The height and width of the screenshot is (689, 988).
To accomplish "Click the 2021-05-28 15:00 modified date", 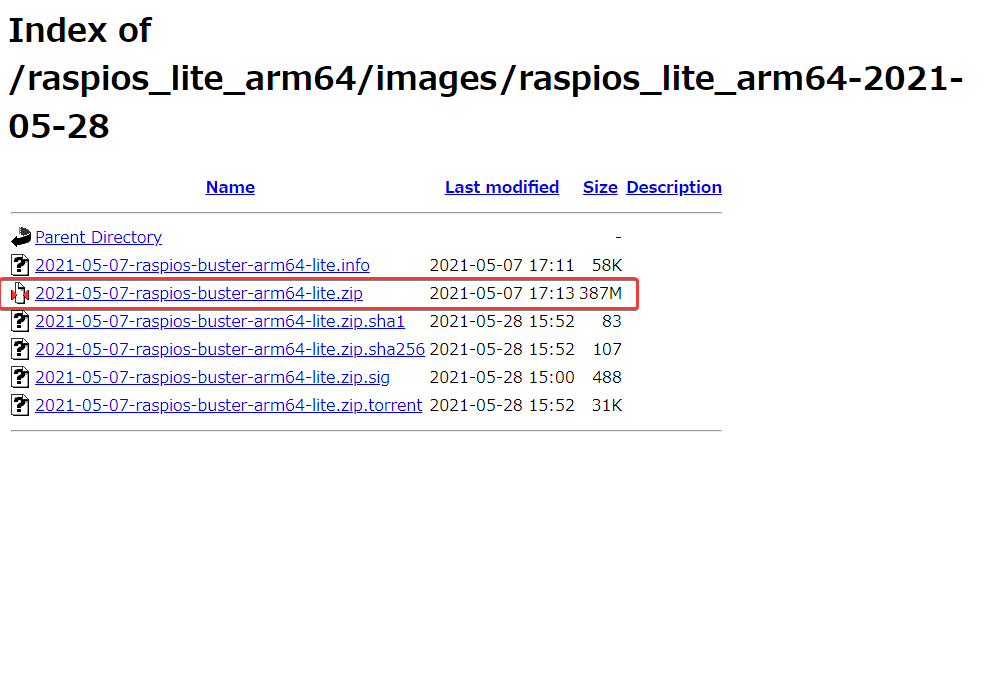I will [502, 377].
